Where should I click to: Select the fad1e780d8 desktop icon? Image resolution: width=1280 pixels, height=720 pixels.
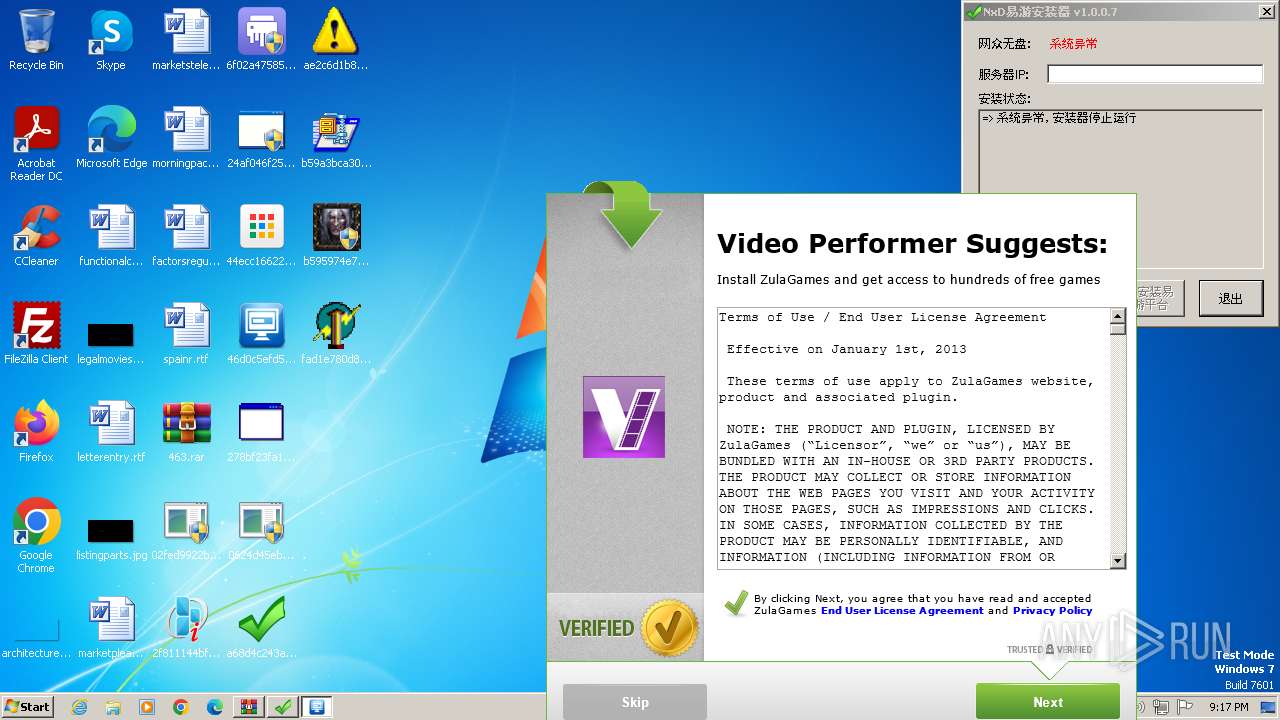tap(335, 334)
